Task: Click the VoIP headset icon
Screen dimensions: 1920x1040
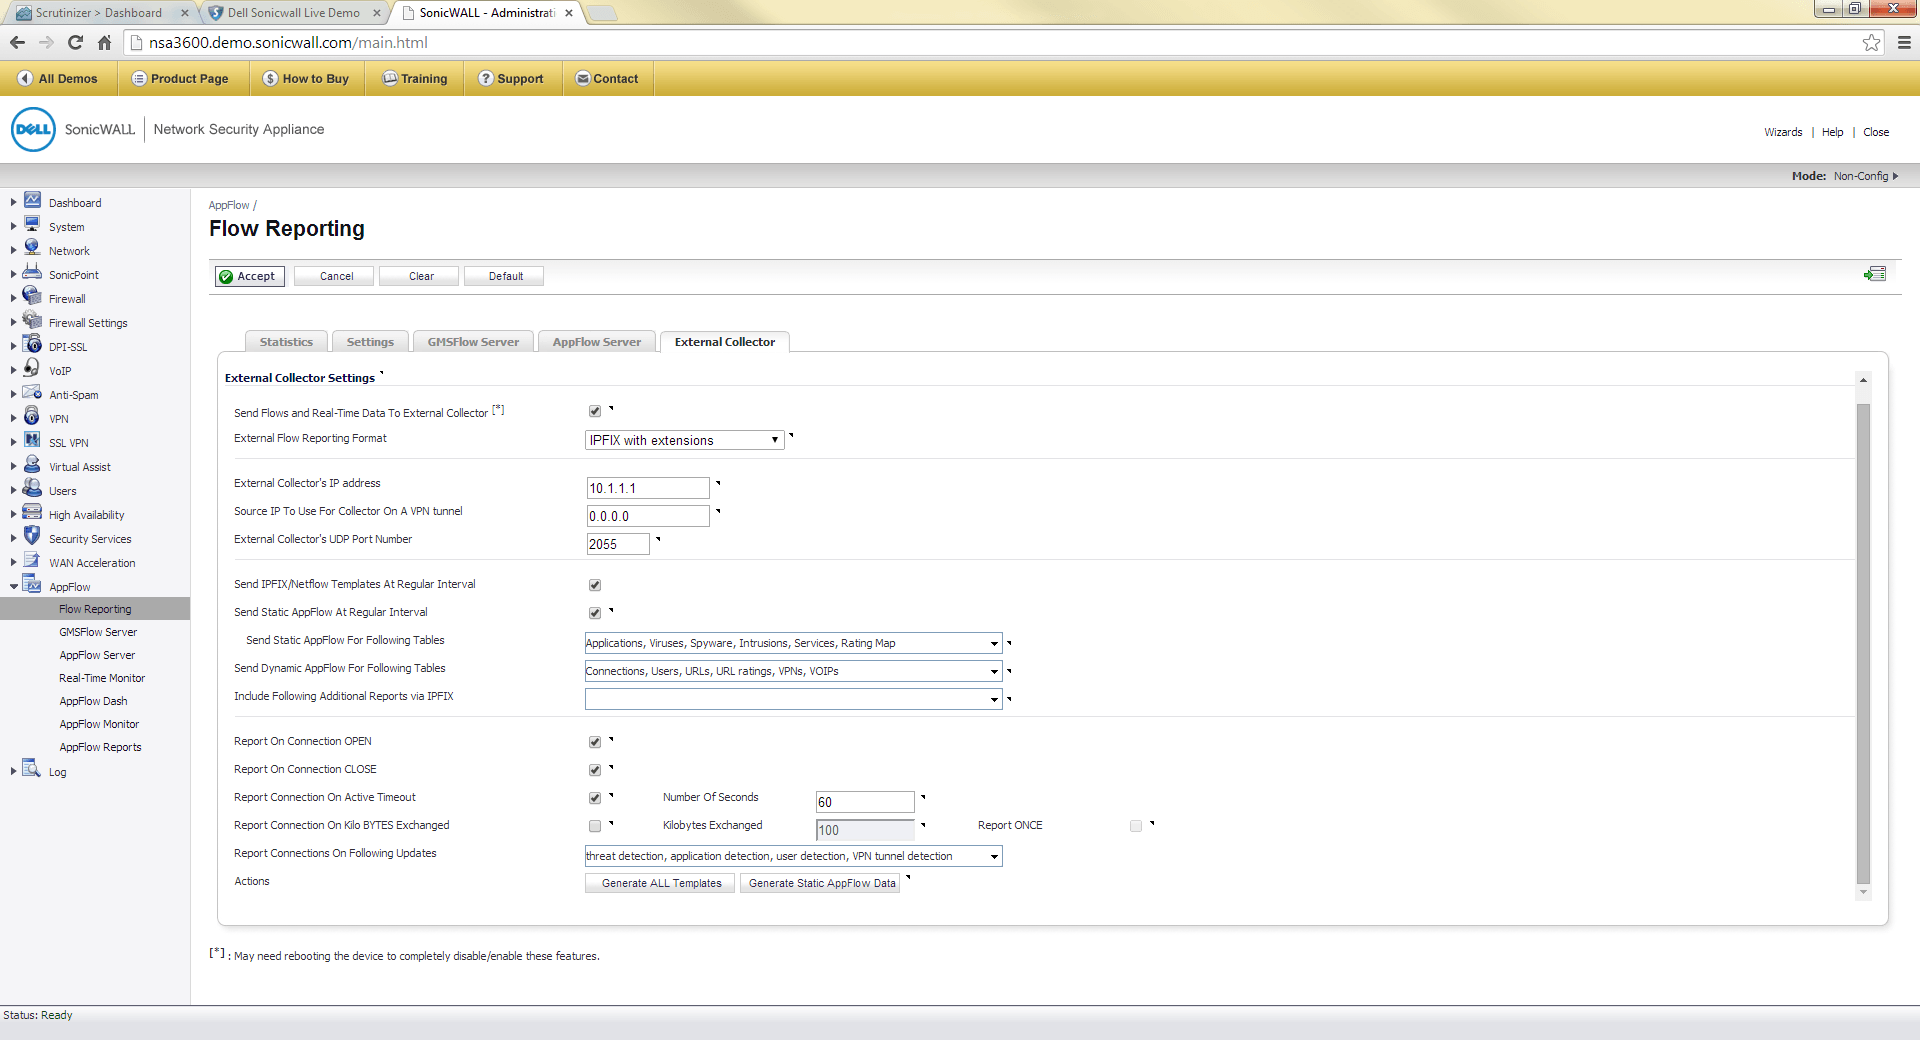Action: coord(32,369)
